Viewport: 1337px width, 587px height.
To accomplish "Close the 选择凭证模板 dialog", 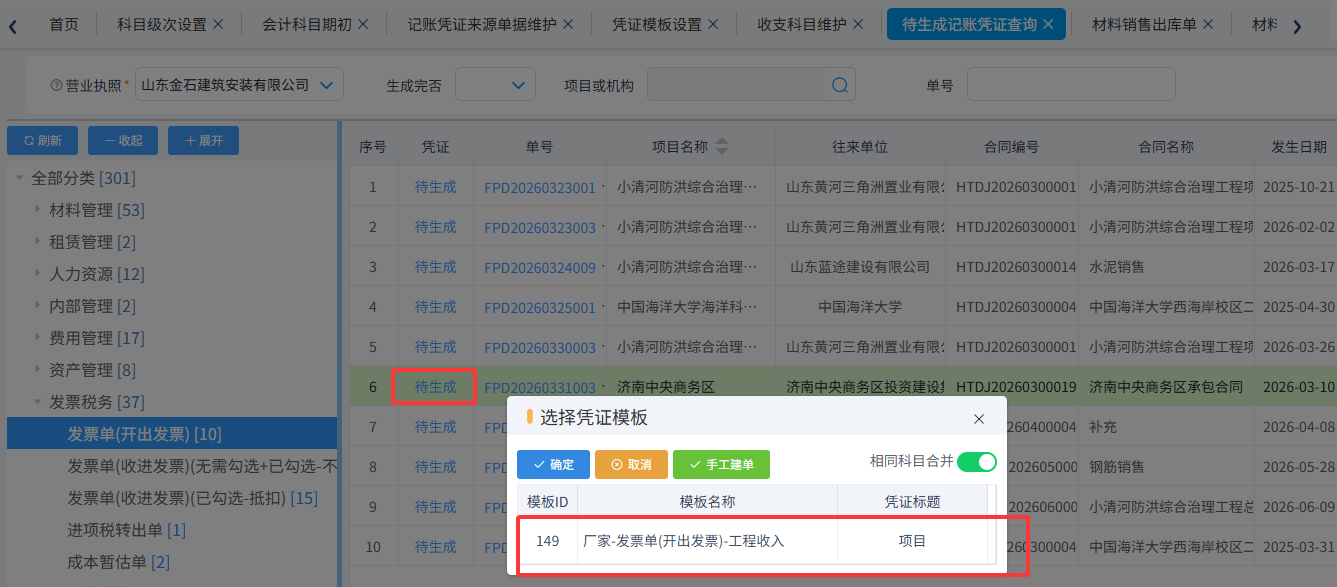I will (x=979, y=419).
